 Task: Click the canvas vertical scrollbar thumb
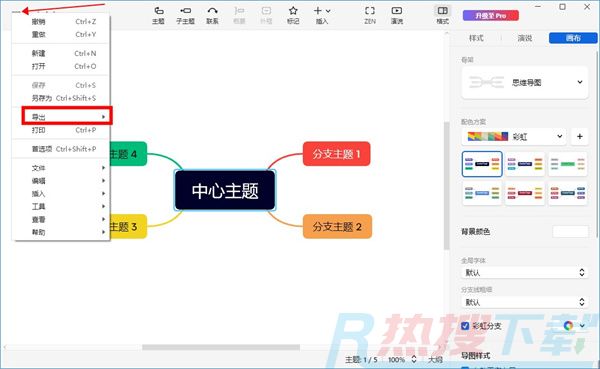click(x=446, y=186)
